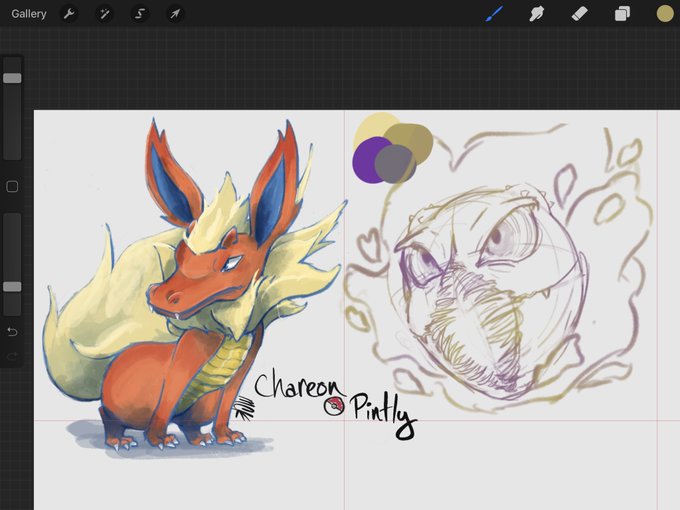Open the Layers panel
680x510 pixels.
[x=622, y=14]
